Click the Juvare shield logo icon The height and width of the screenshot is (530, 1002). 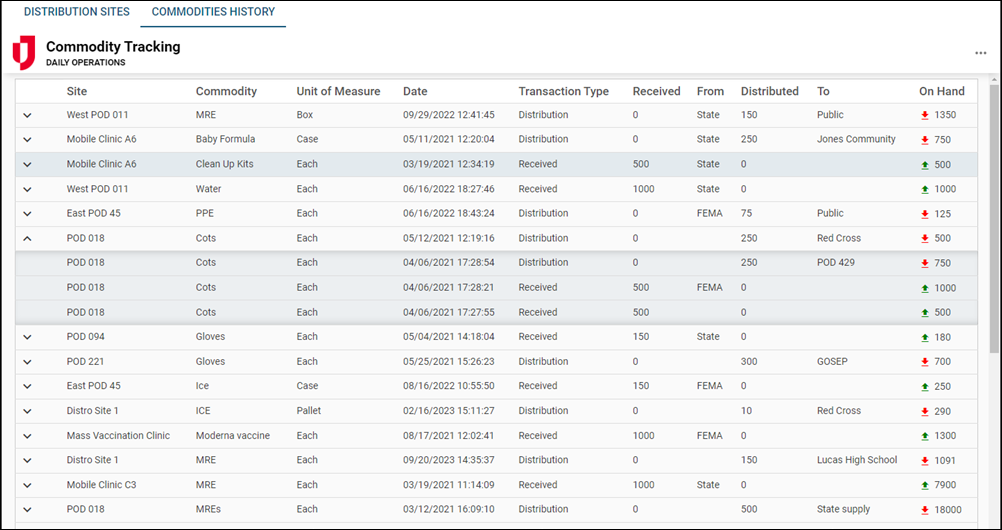23,52
